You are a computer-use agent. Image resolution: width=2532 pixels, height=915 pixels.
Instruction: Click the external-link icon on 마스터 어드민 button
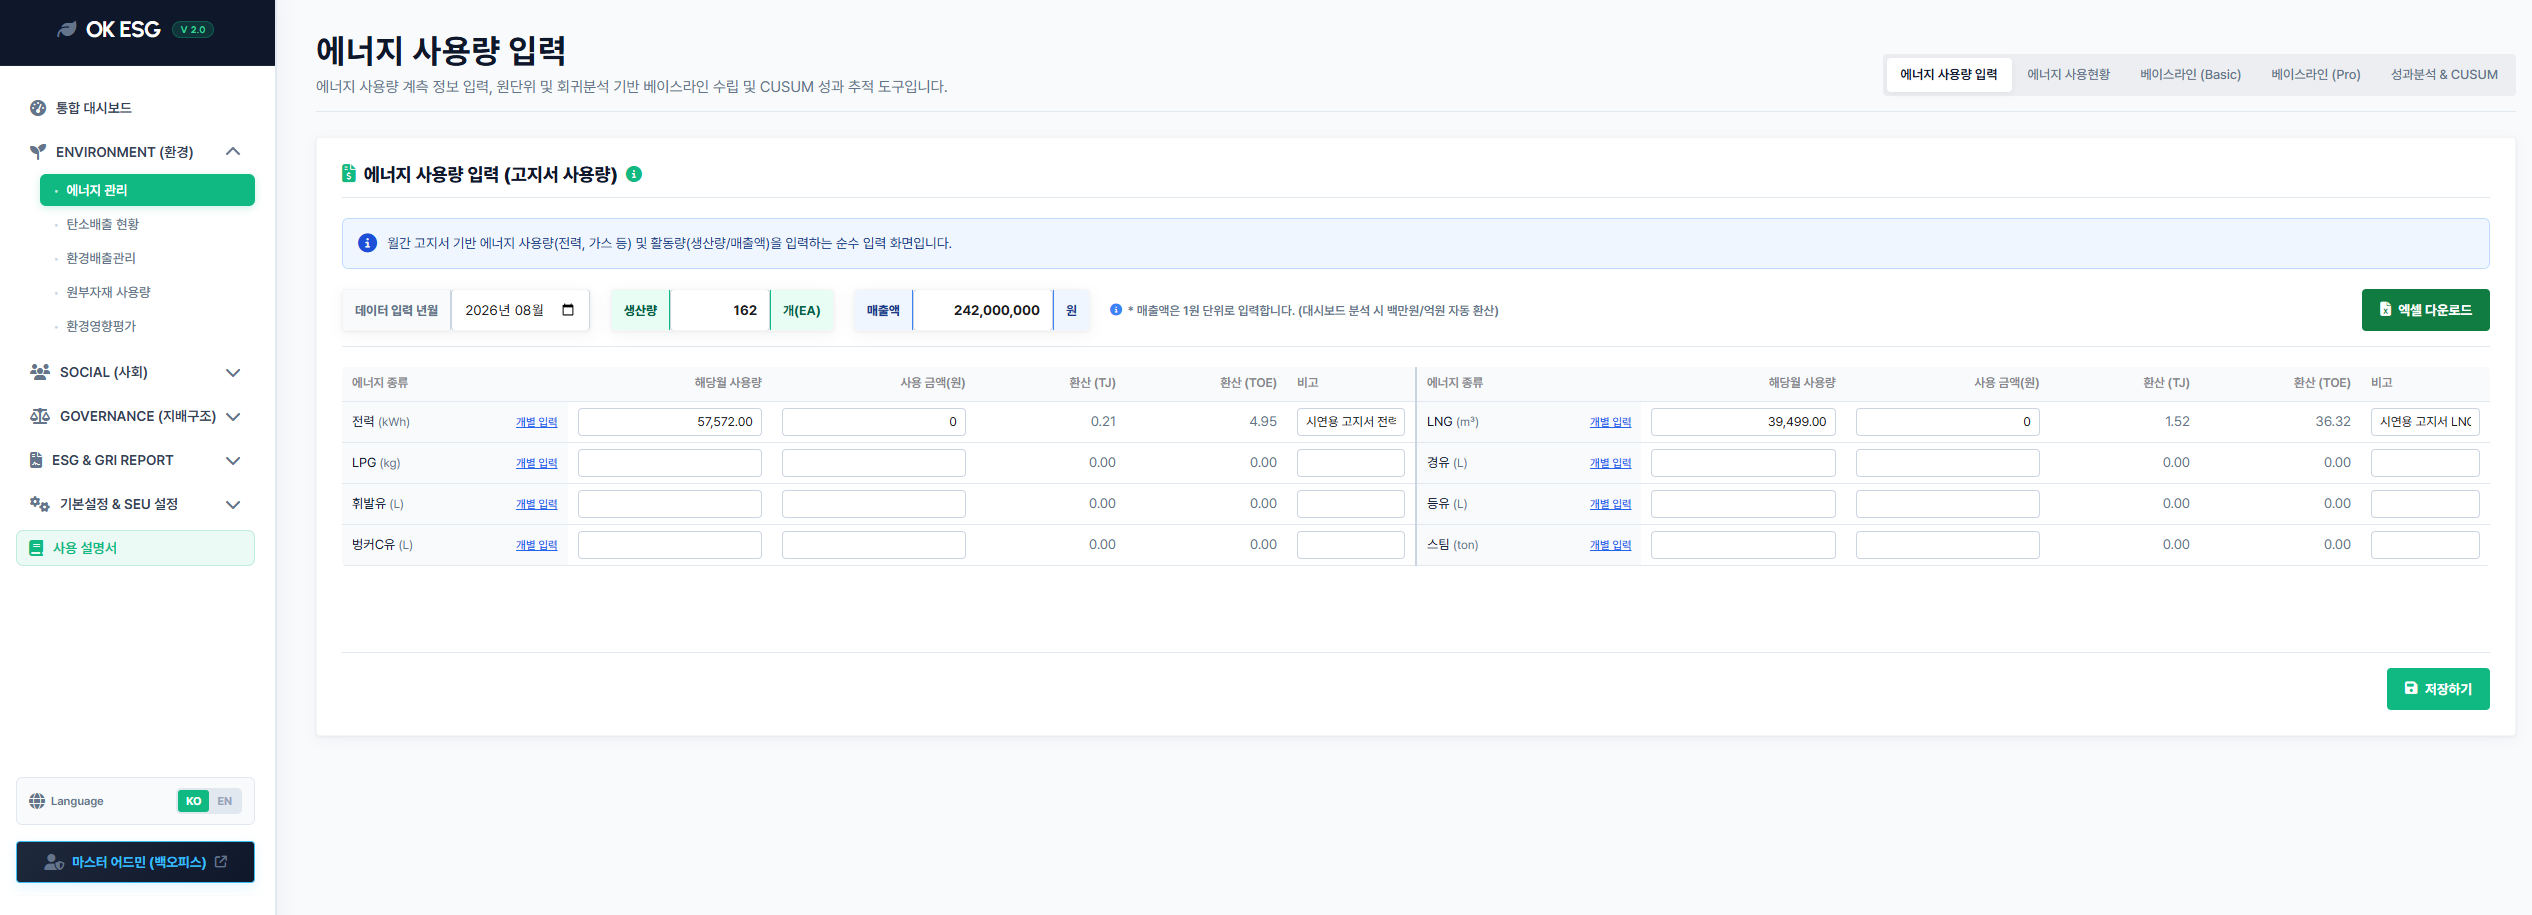(221, 861)
